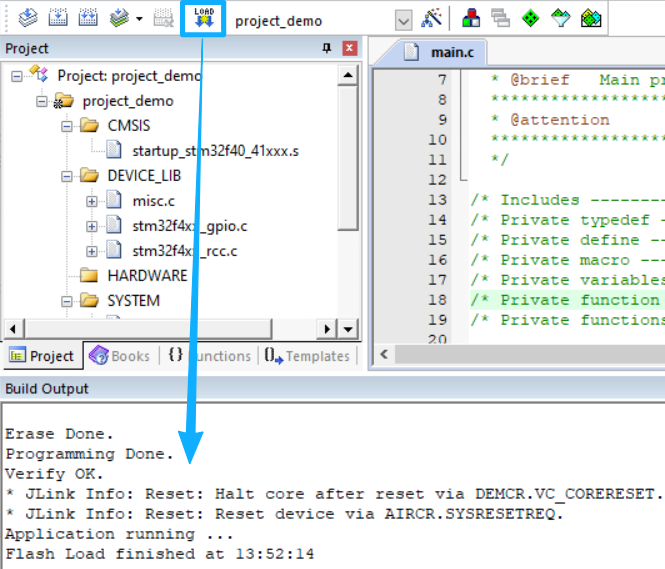Click "Programming Done." in Build Output
Viewport: 665px width, 569px height.
click(x=89, y=454)
